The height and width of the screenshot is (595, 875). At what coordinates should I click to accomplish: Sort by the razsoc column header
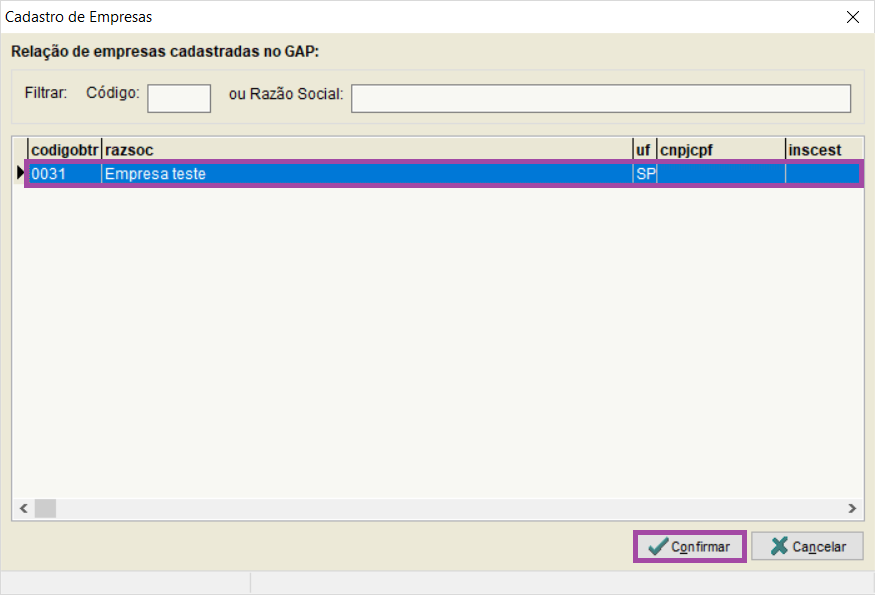click(366, 149)
